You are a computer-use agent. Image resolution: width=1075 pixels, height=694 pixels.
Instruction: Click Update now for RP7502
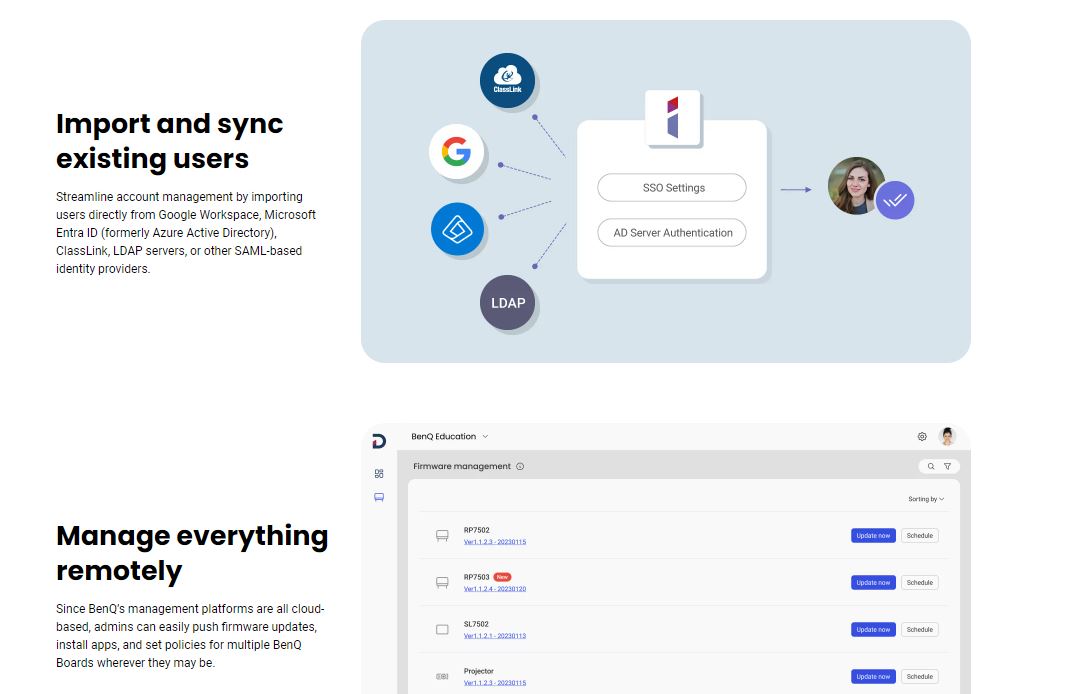(x=873, y=536)
